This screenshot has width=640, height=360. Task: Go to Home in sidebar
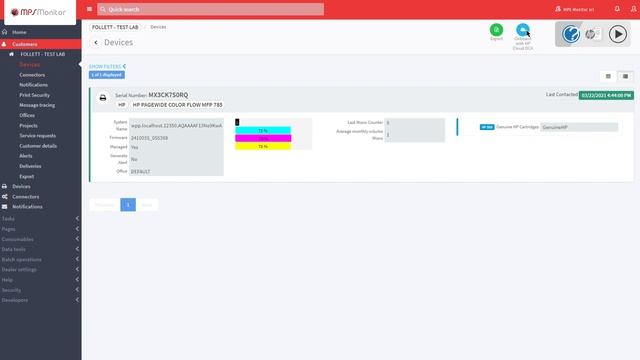click(19, 32)
